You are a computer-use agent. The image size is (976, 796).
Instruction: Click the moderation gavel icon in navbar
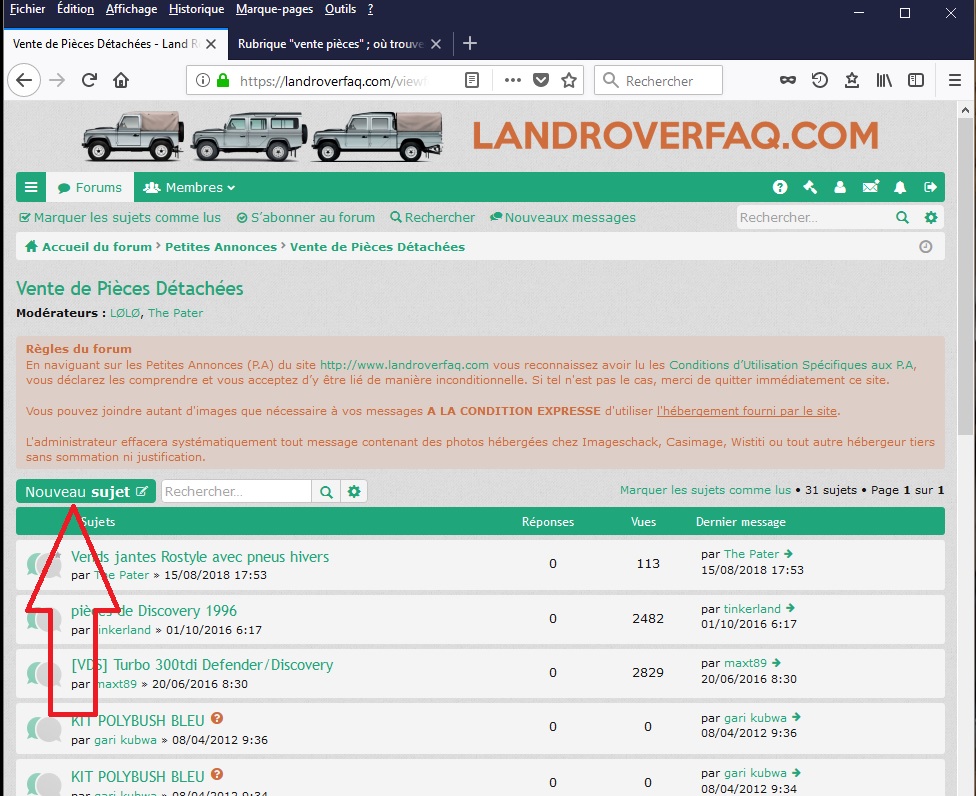(x=810, y=187)
